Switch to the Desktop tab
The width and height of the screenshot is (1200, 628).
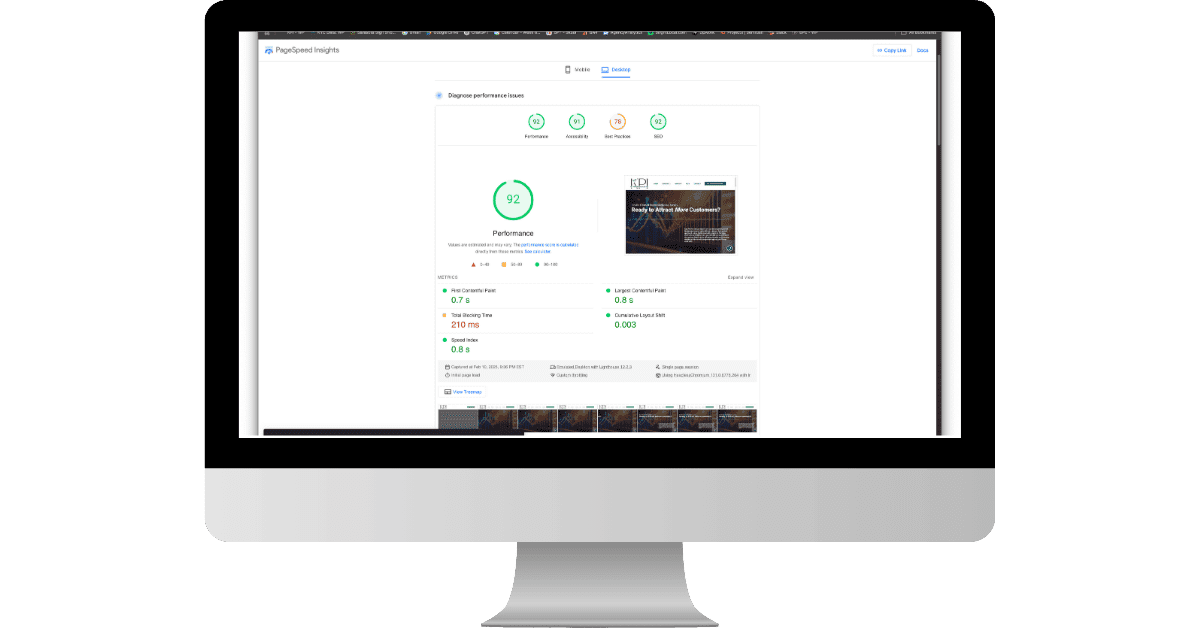point(614,69)
